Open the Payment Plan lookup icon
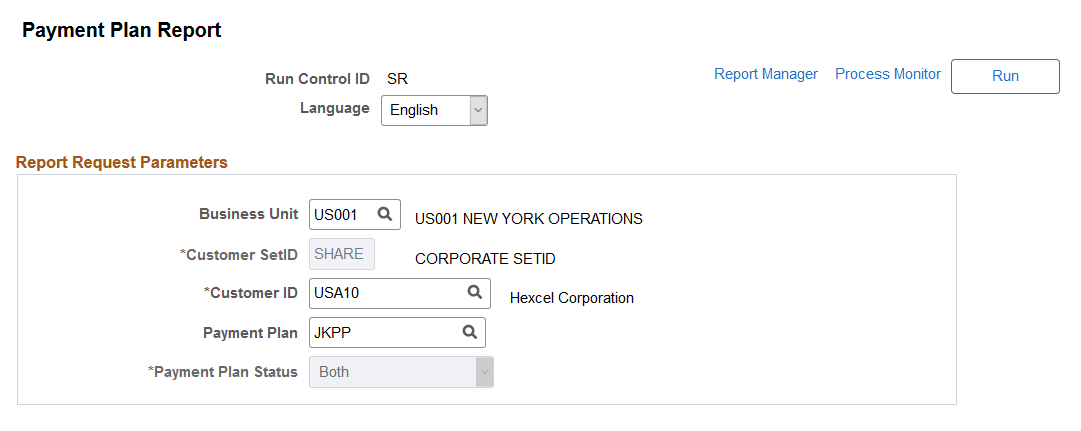This screenshot has width=1081, height=431. [x=469, y=332]
